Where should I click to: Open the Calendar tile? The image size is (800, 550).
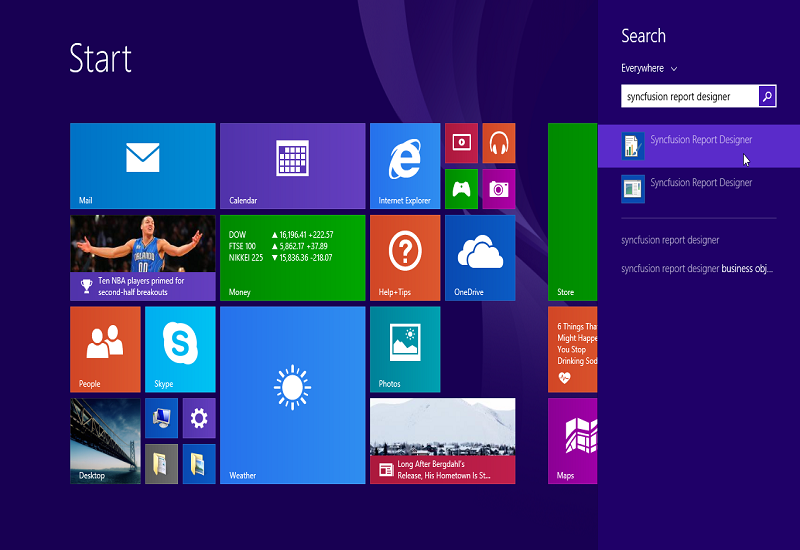292,166
